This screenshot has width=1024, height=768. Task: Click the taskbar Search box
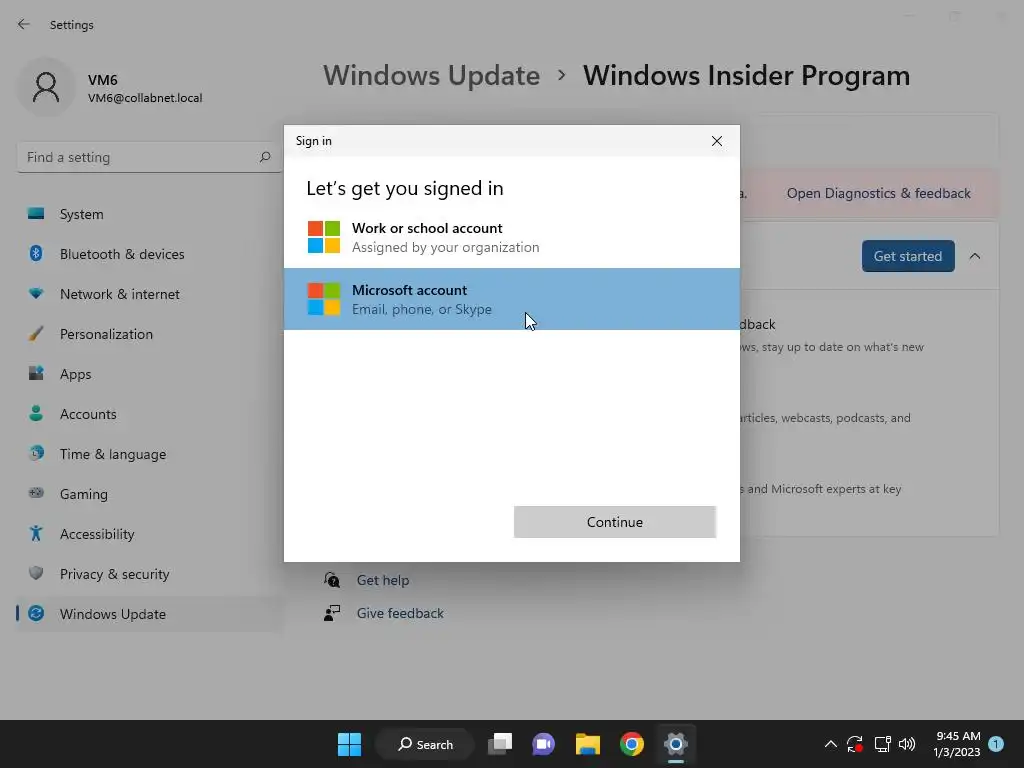click(x=425, y=744)
